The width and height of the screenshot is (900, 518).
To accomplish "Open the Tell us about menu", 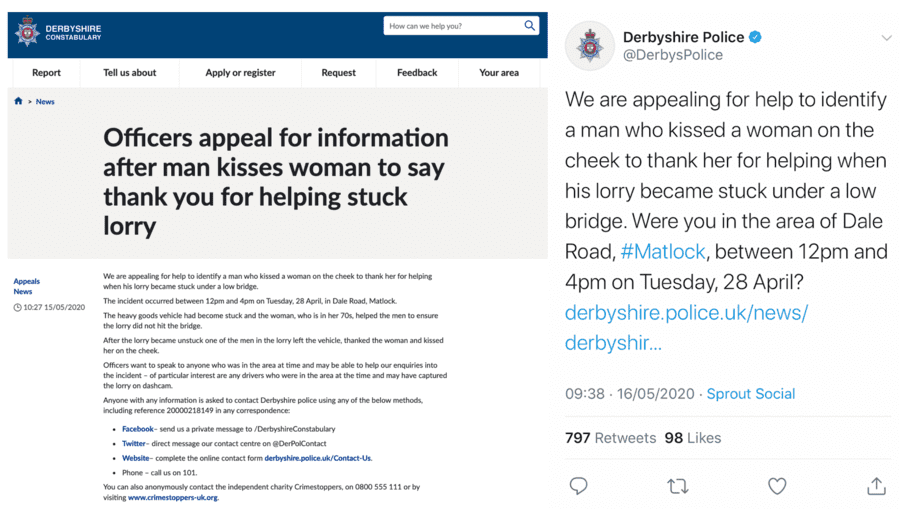I will (x=130, y=73).
